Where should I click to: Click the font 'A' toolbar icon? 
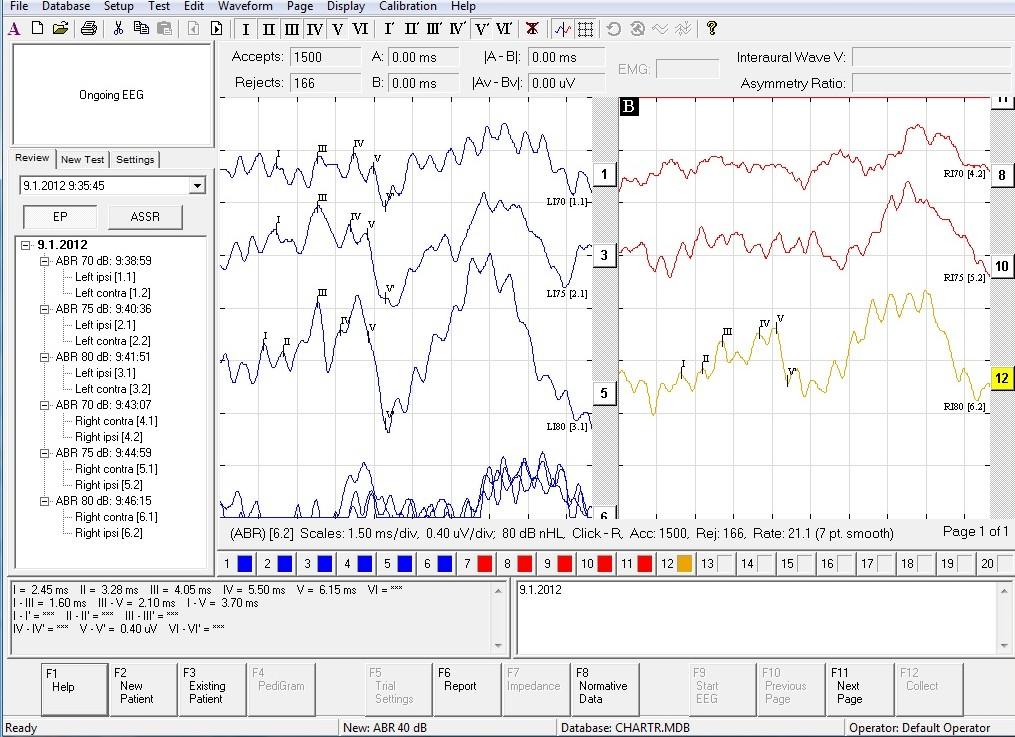point(14,28)
